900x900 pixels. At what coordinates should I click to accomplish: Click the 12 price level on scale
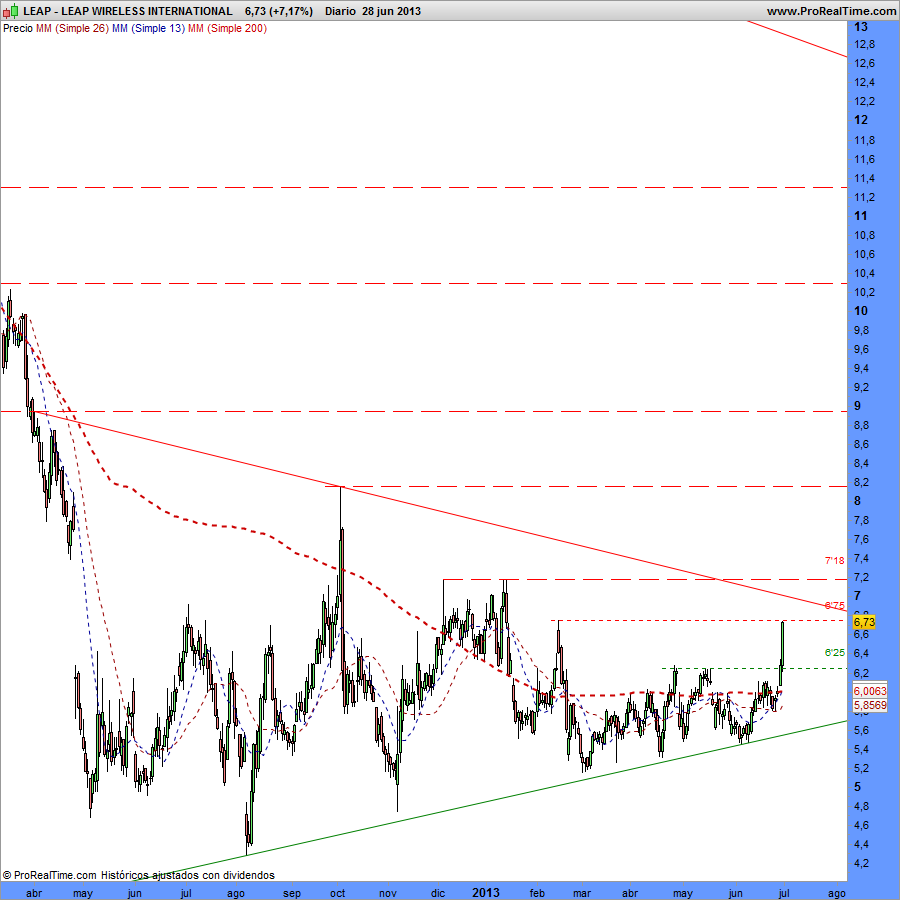point(861,119)
